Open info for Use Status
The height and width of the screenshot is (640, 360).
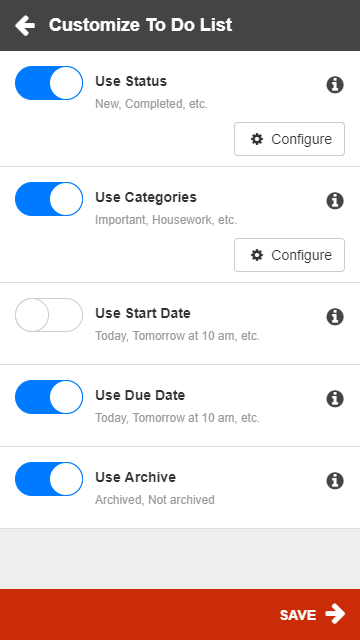pyautogui.click(x=335, y=85)
